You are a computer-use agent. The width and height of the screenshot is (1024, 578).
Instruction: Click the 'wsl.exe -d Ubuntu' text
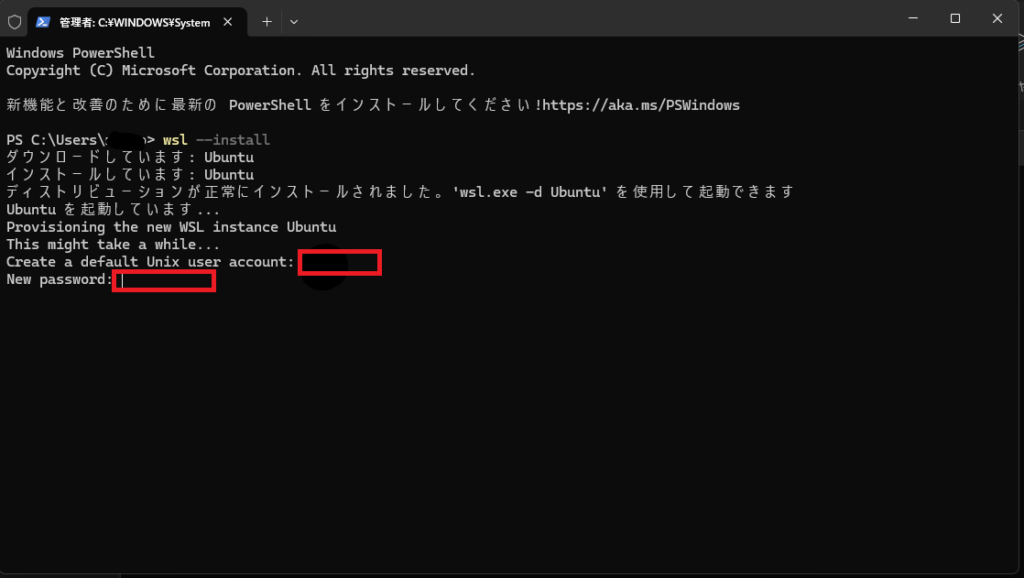530,192
